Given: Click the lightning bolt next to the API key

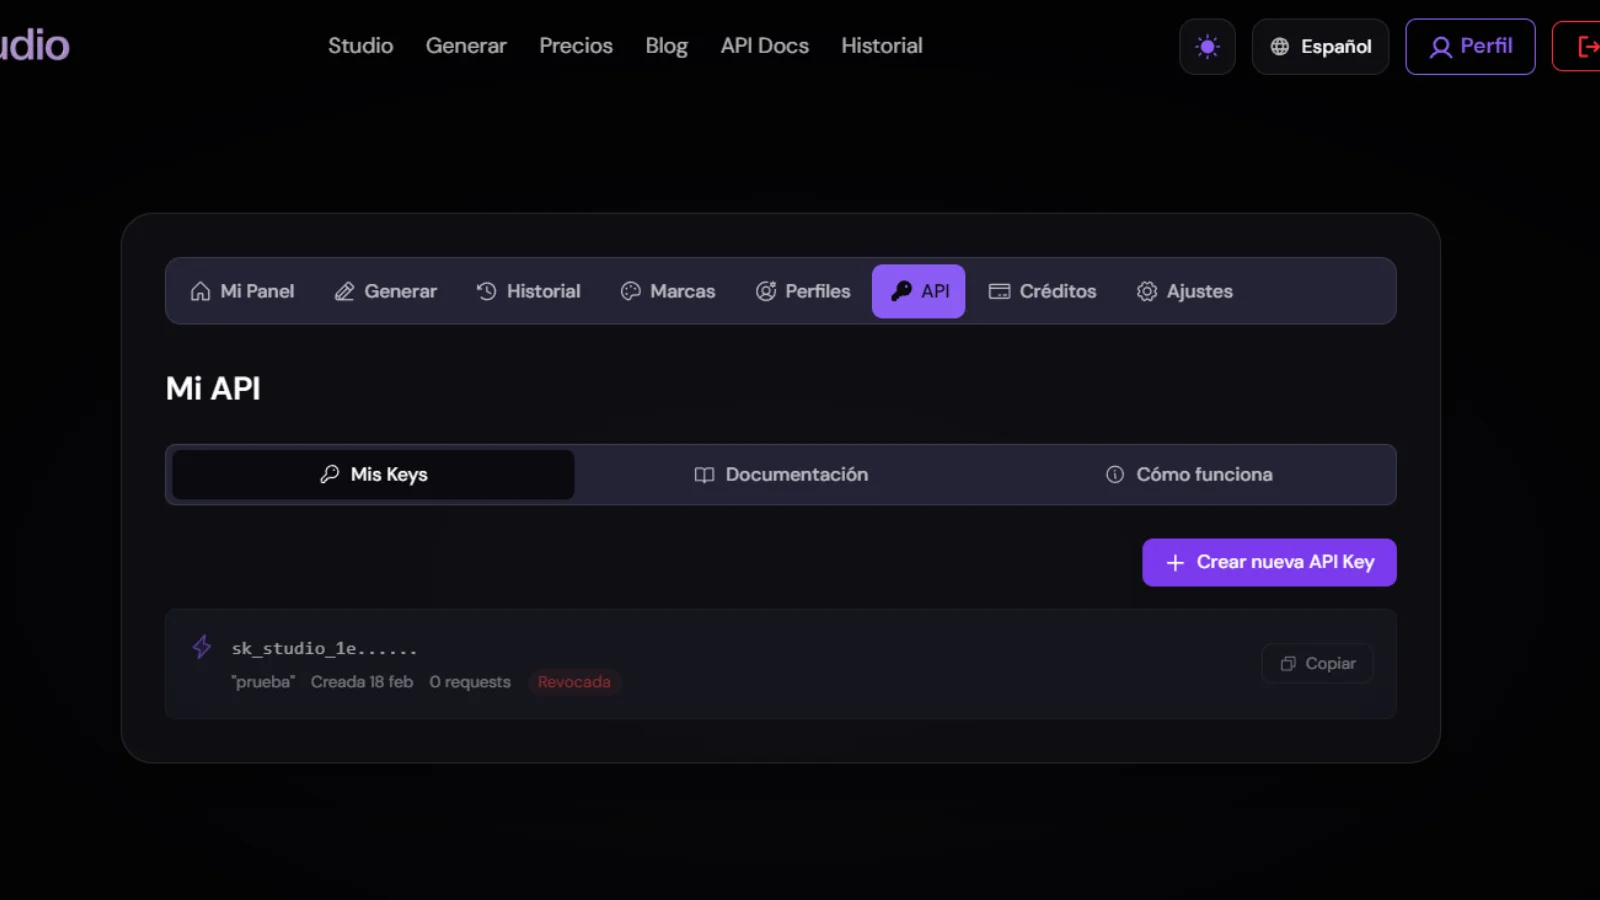Looking at the screenshot, I should [201, 647].
